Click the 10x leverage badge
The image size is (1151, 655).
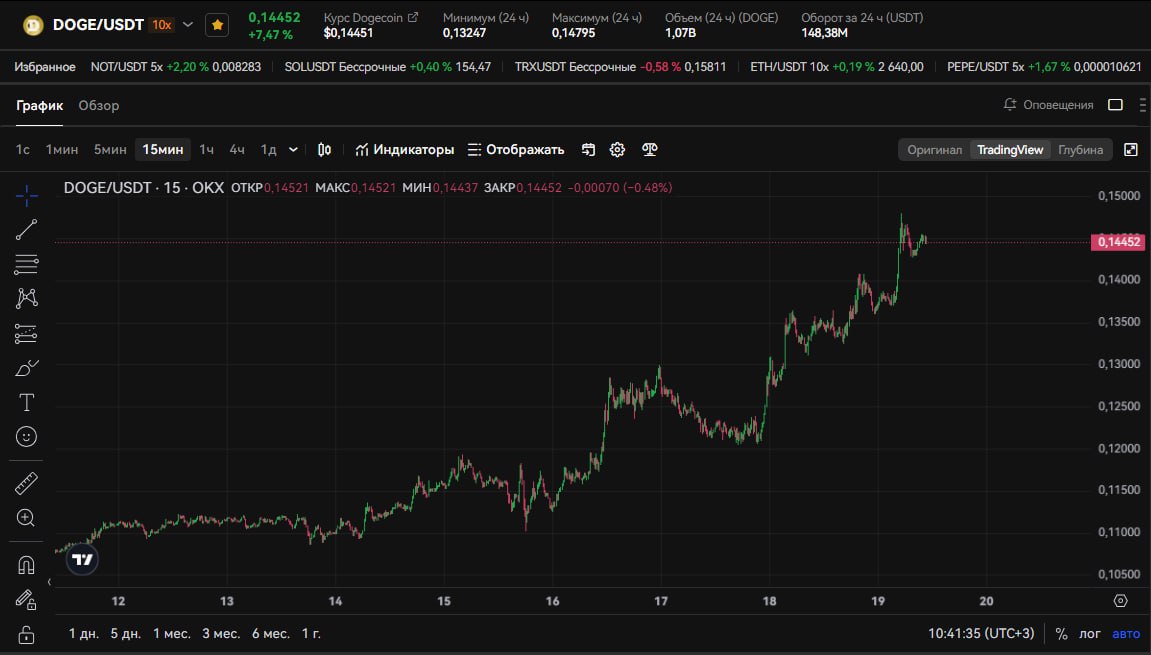[161, 25]
